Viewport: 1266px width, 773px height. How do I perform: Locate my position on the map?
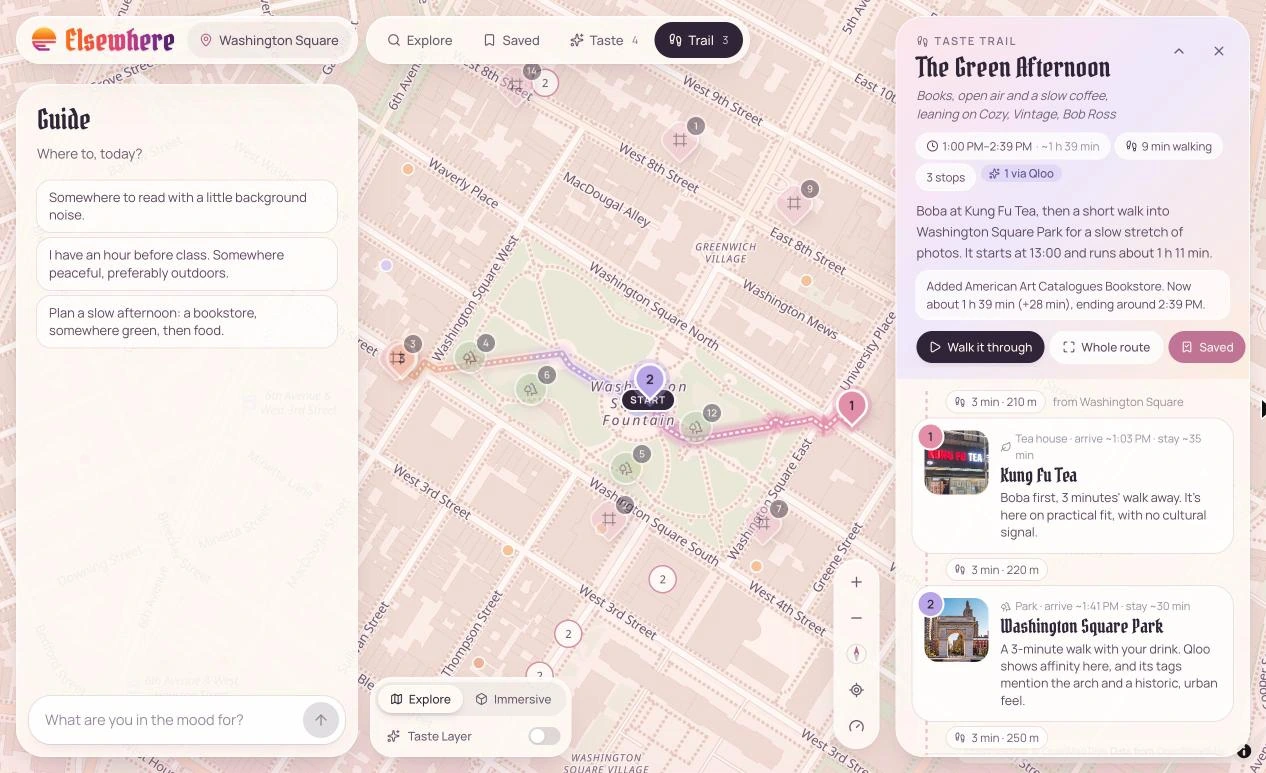856,690
